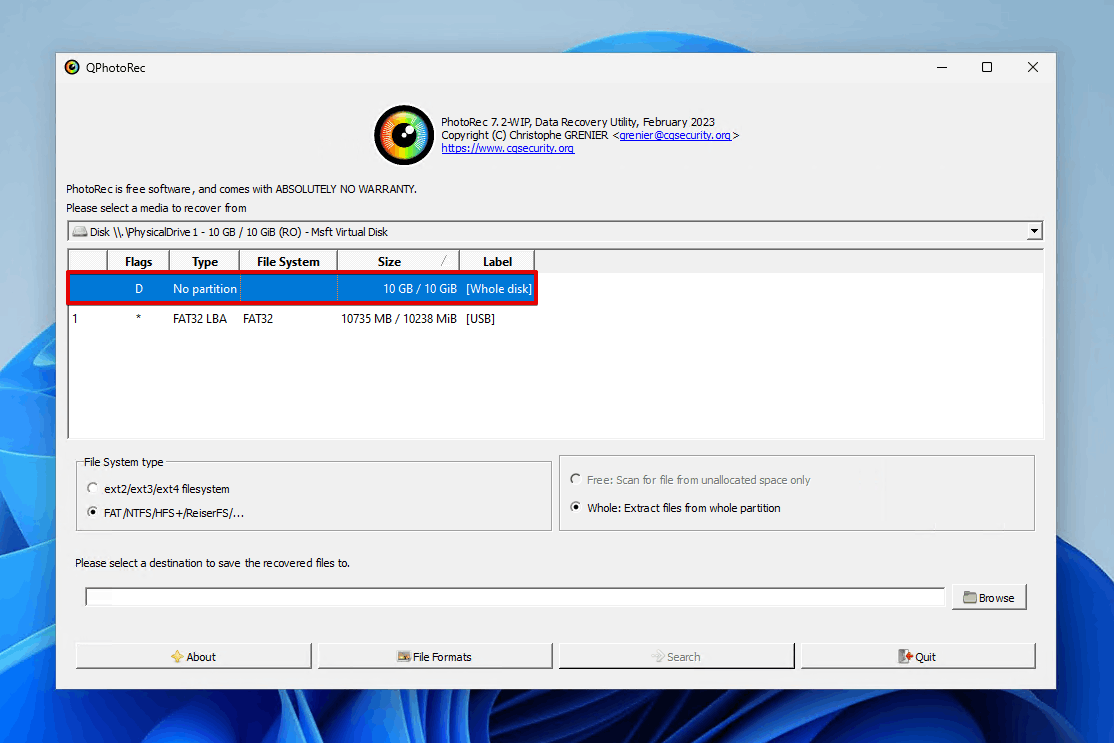Click the File System column header
The width and height of the screenshot is (1114, 743).
(x=288, y=262)
